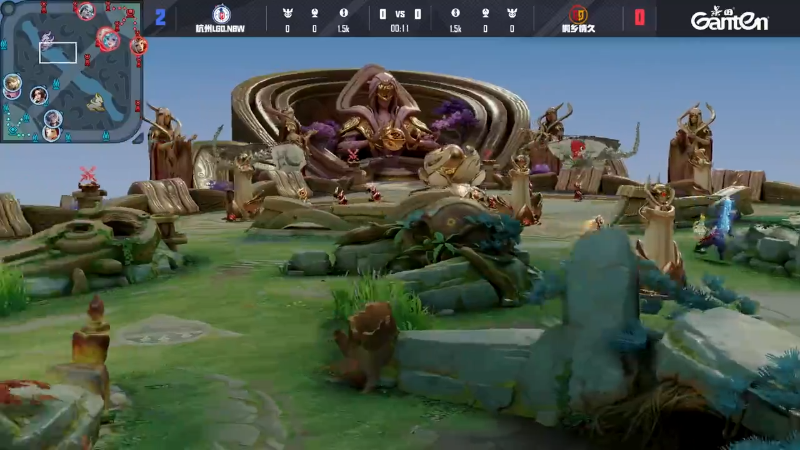Click blue team series score 2

pos(160,17)
